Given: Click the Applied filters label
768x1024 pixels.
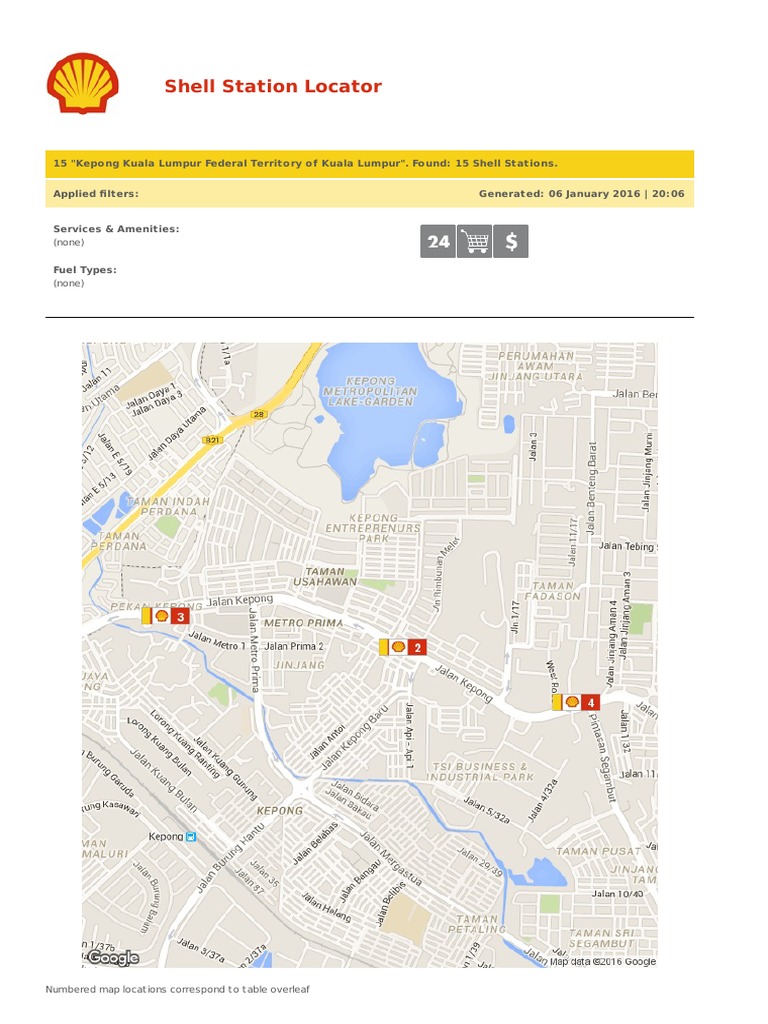Looking at the screenshot, I should point(96,194).
